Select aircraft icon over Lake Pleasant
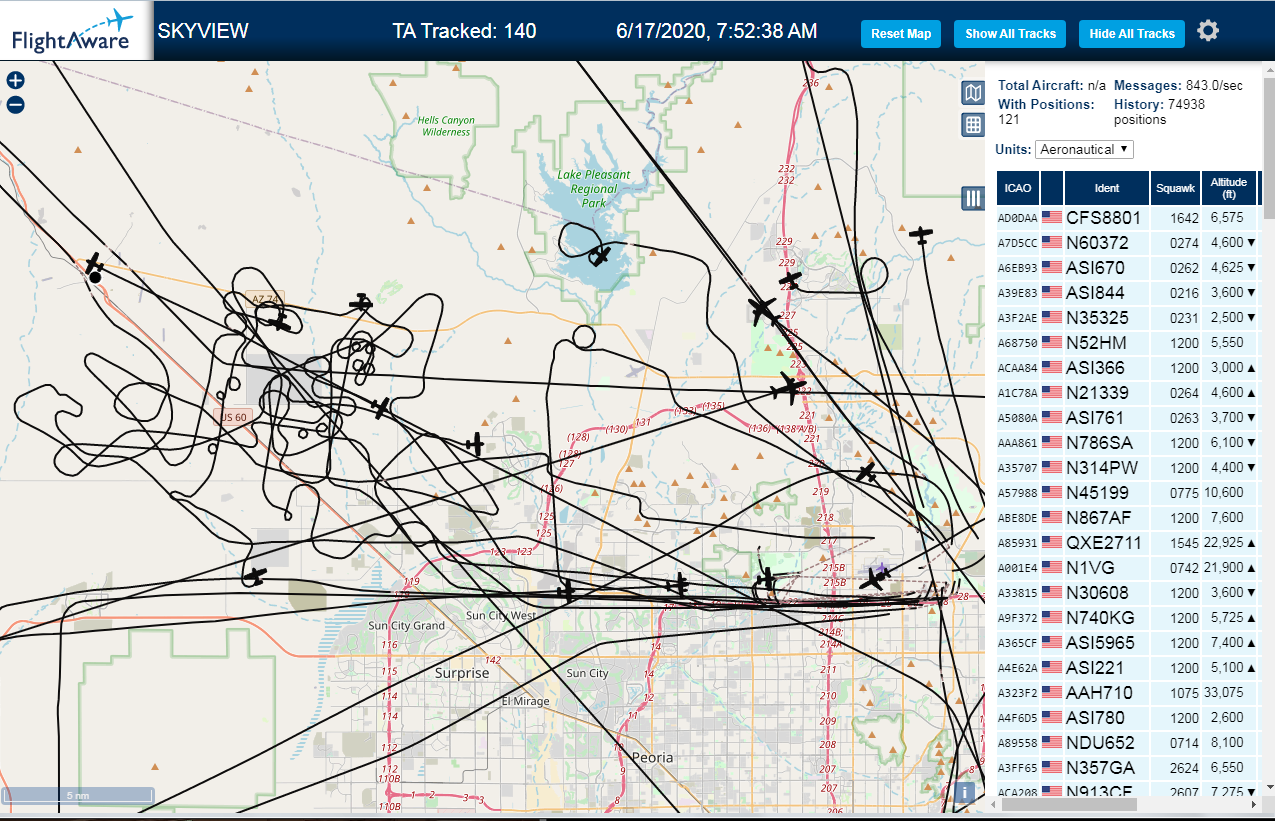This screenshot has width=1275, height=821. point(599,256)
